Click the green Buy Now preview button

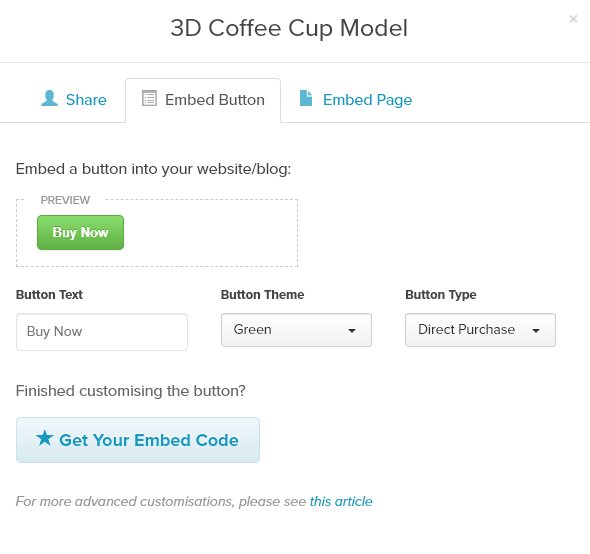click(x=81, y=233)
